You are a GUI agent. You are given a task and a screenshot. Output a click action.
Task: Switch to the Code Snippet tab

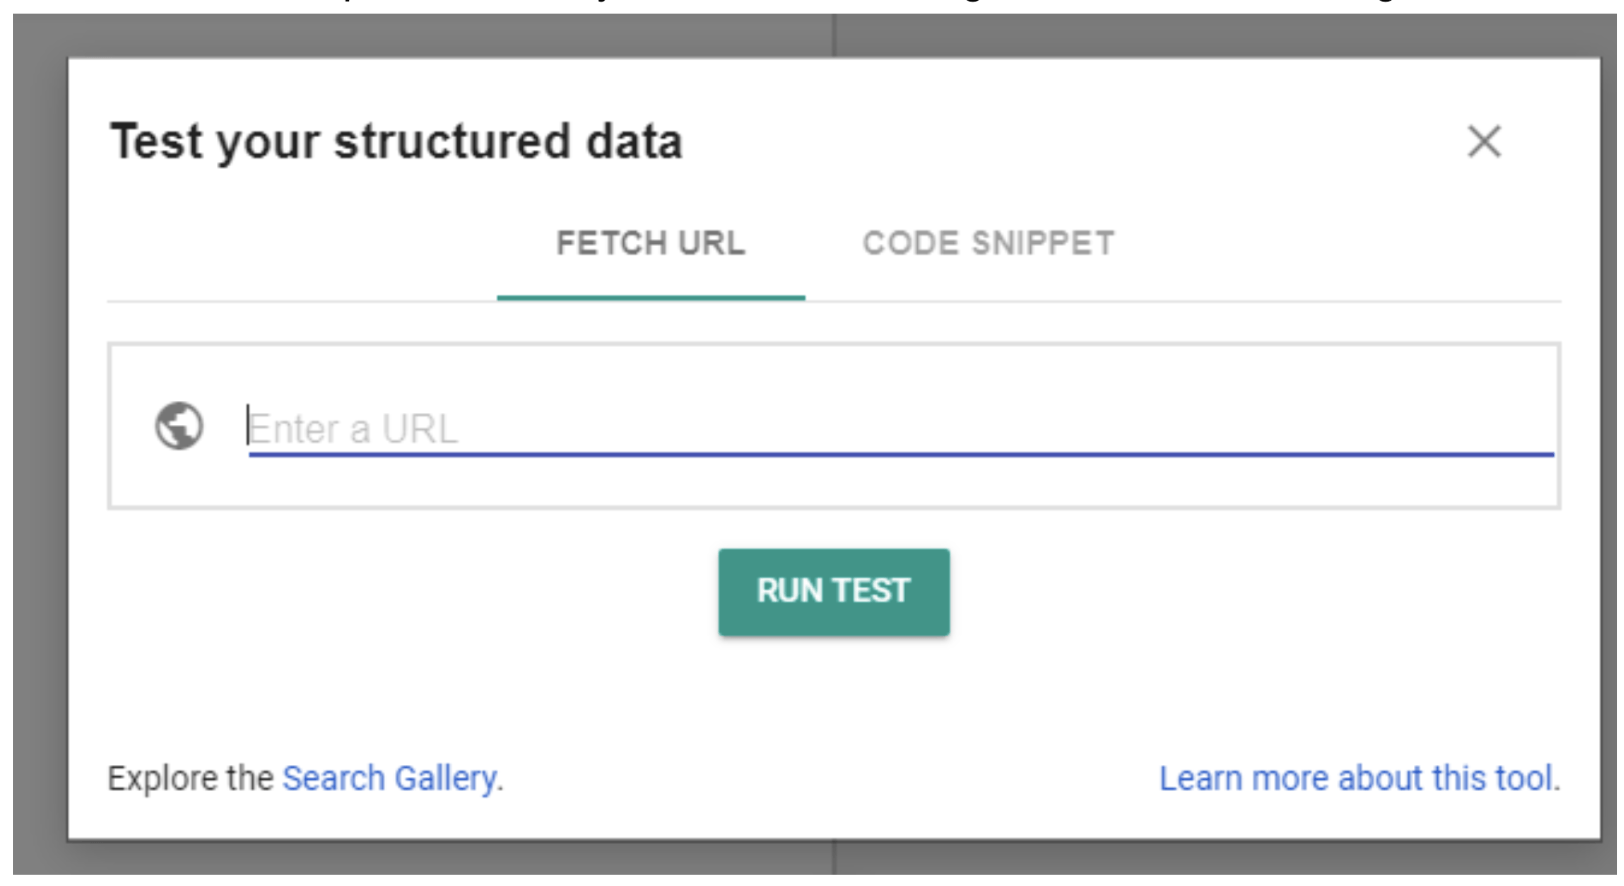988,243
